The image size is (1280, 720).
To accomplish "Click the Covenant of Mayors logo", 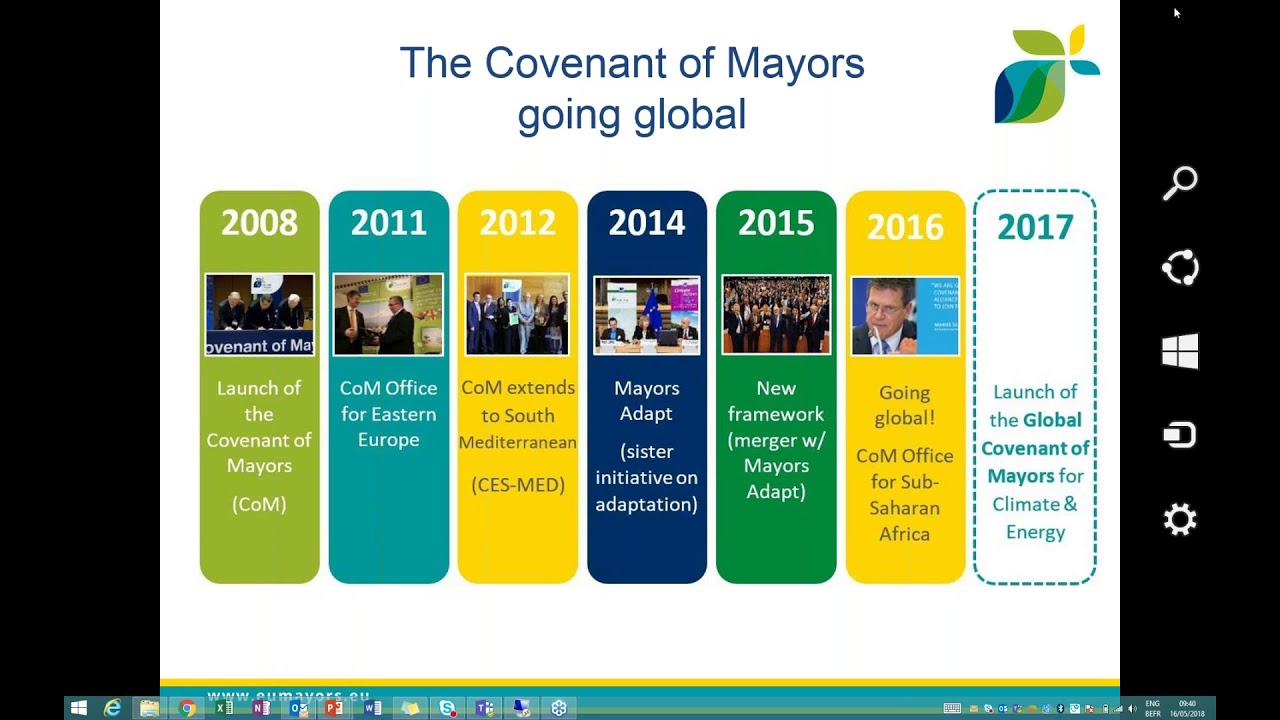I will pyautogui.click(x=1046, y=75).
